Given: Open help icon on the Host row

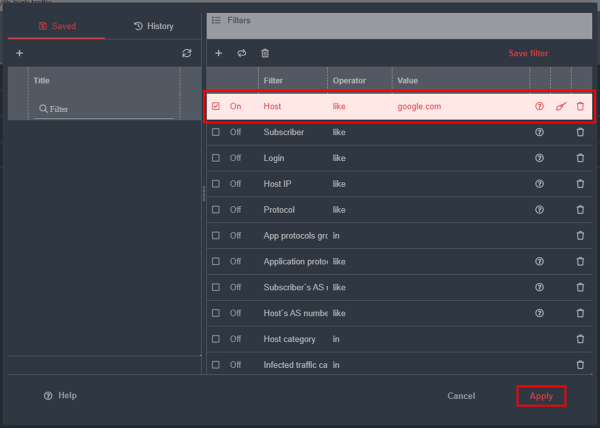Looking at the screenshot, I should pyautogui.click(x=540, y=106).
